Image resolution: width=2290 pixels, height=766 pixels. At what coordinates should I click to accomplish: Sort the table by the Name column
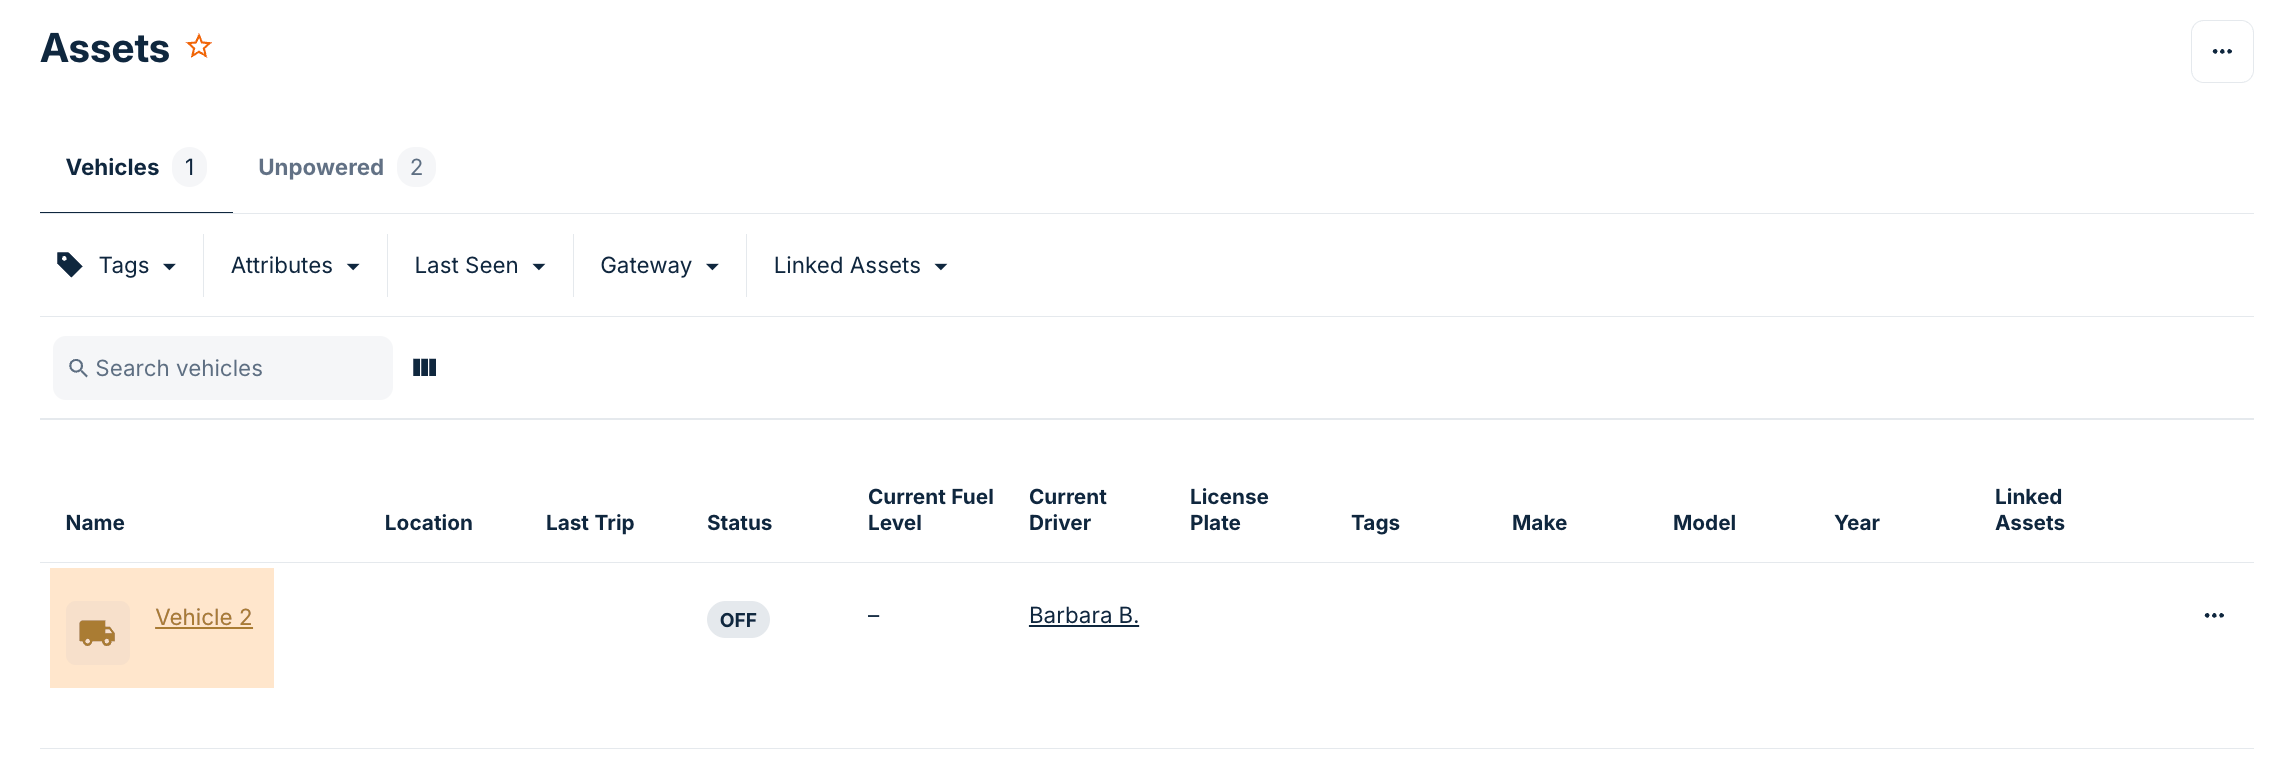94,522
